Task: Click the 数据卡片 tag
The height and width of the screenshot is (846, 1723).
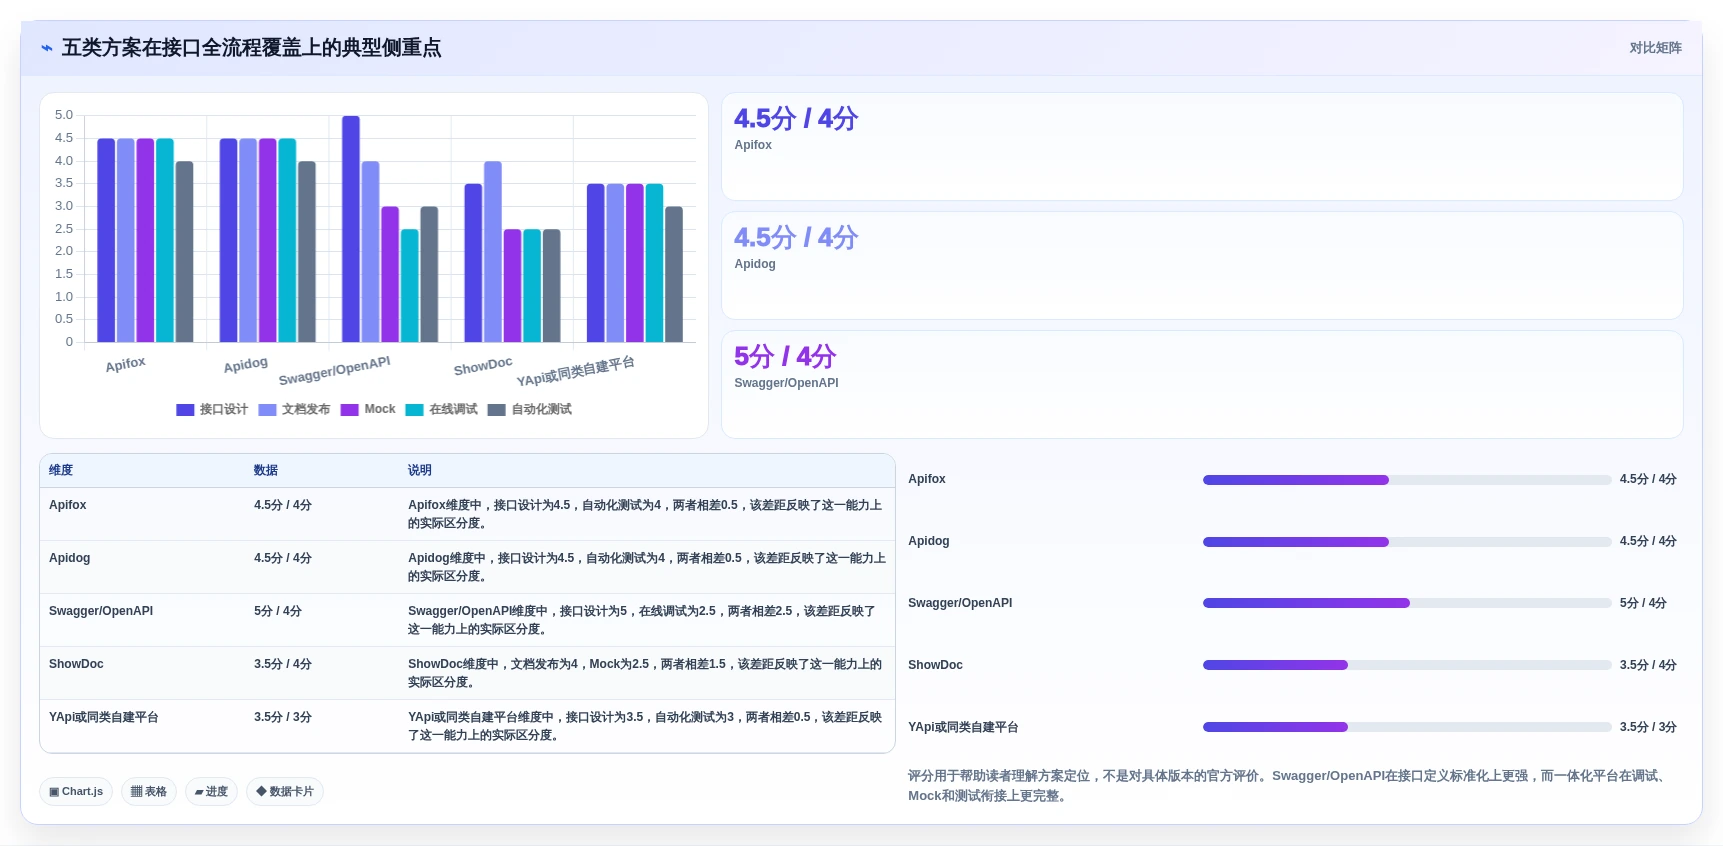Action: click(x=285, y=792)
